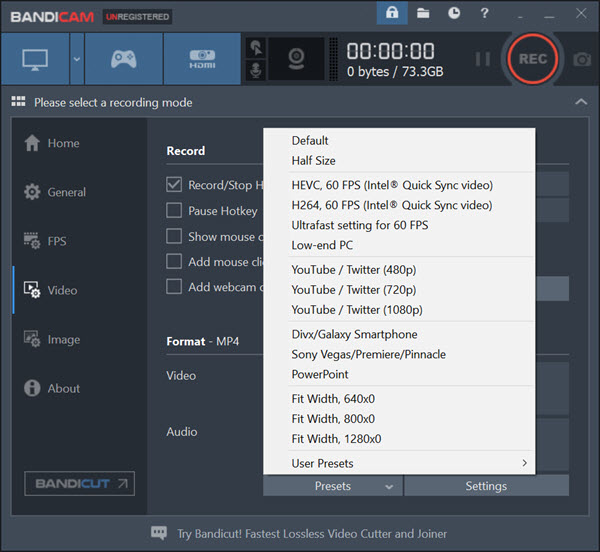Viewport: 600px width, 552px height.
Task: Choose Fit Width, 640x0 preset
Action: click(x=399, y=399)
